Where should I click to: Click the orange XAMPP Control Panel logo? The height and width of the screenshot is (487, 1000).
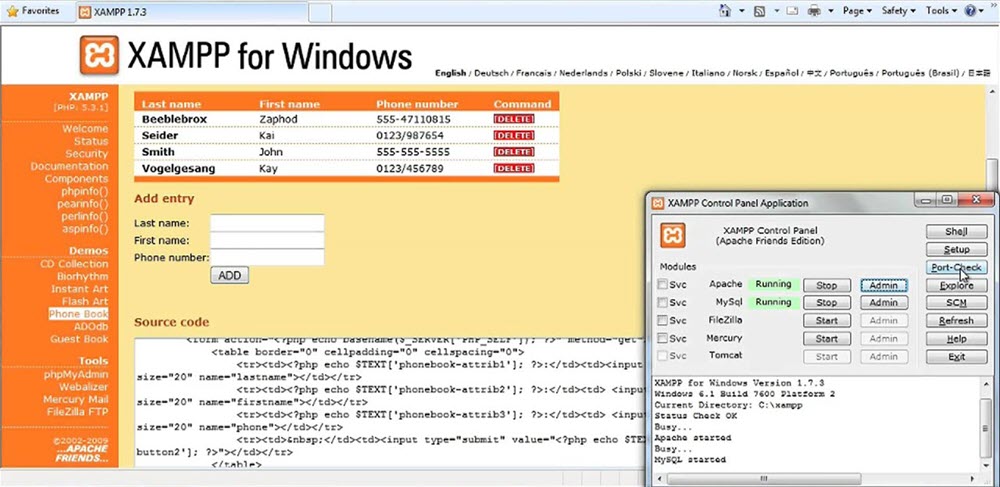click(x=673, y=235)
